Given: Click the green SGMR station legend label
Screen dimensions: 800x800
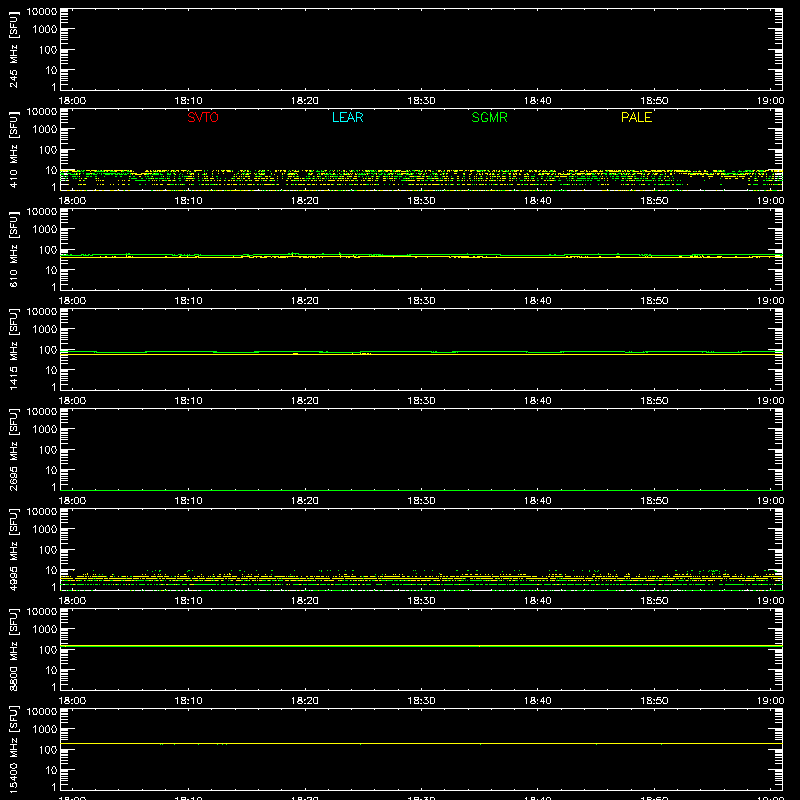Looking at the screenshot, I should click(489, 117).
